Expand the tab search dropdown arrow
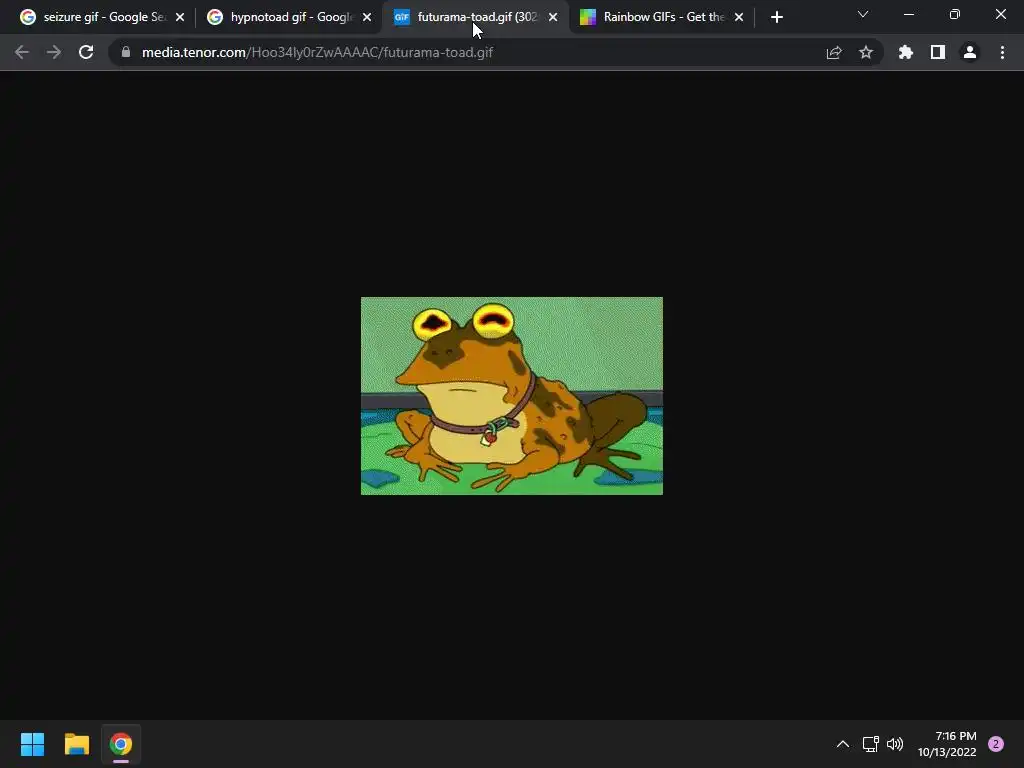This screenshot has width=1024, height=768. [863, 14]
